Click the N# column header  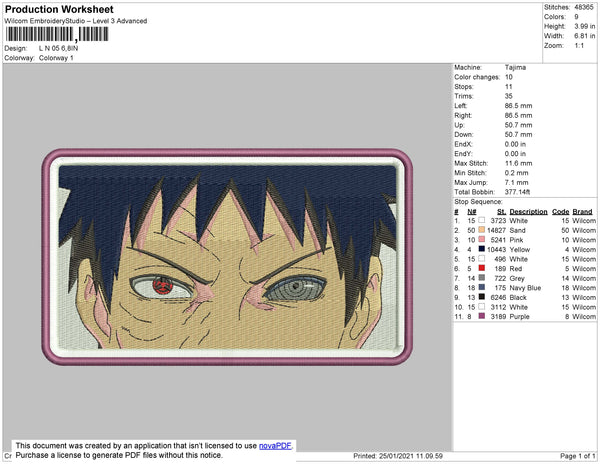point(471,212)
